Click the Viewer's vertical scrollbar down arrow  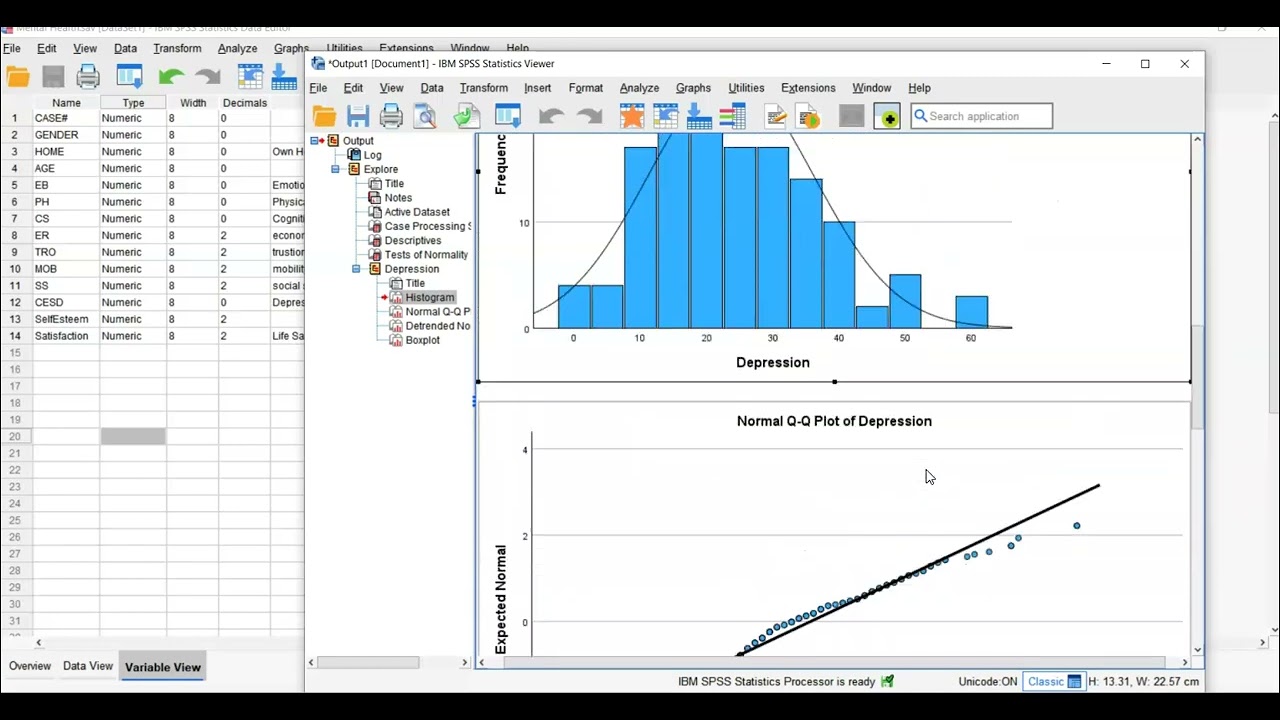click(x=1197, y=650)
